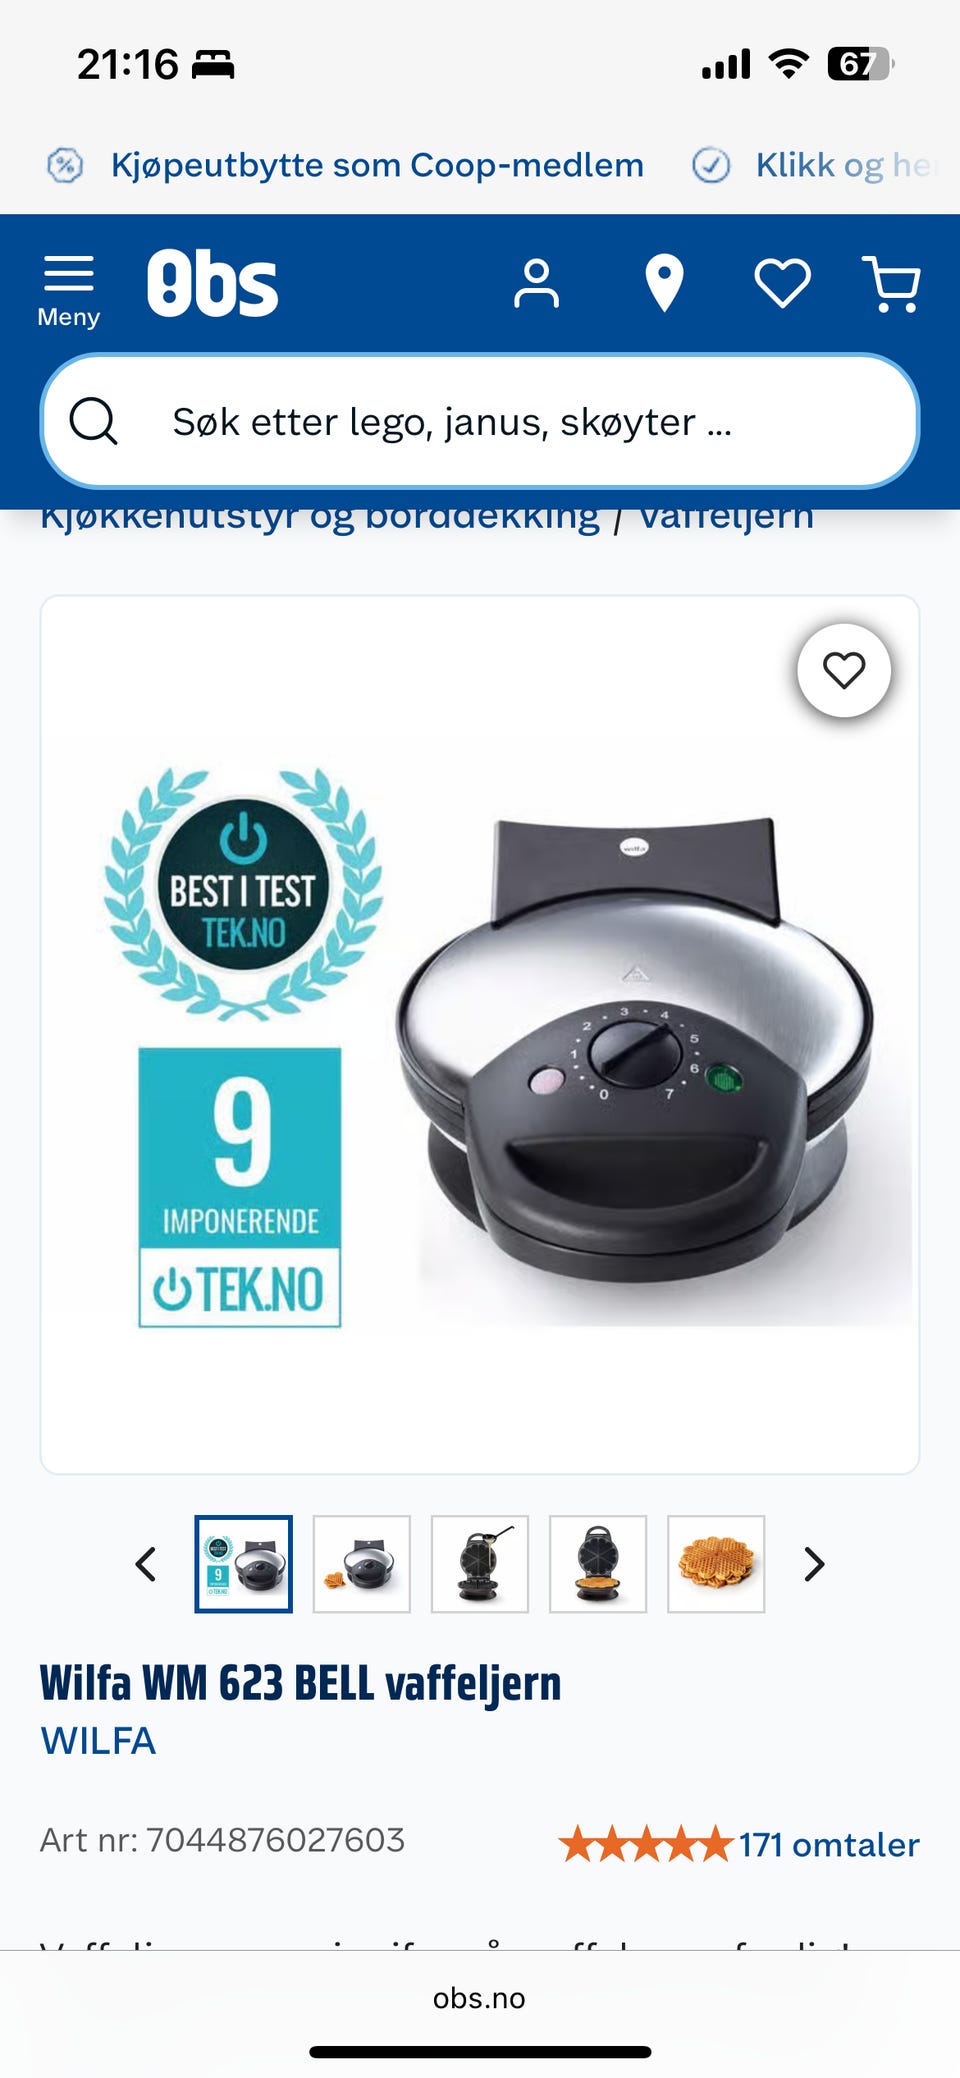Toggle favorite heart on product image

click(844, 670)
